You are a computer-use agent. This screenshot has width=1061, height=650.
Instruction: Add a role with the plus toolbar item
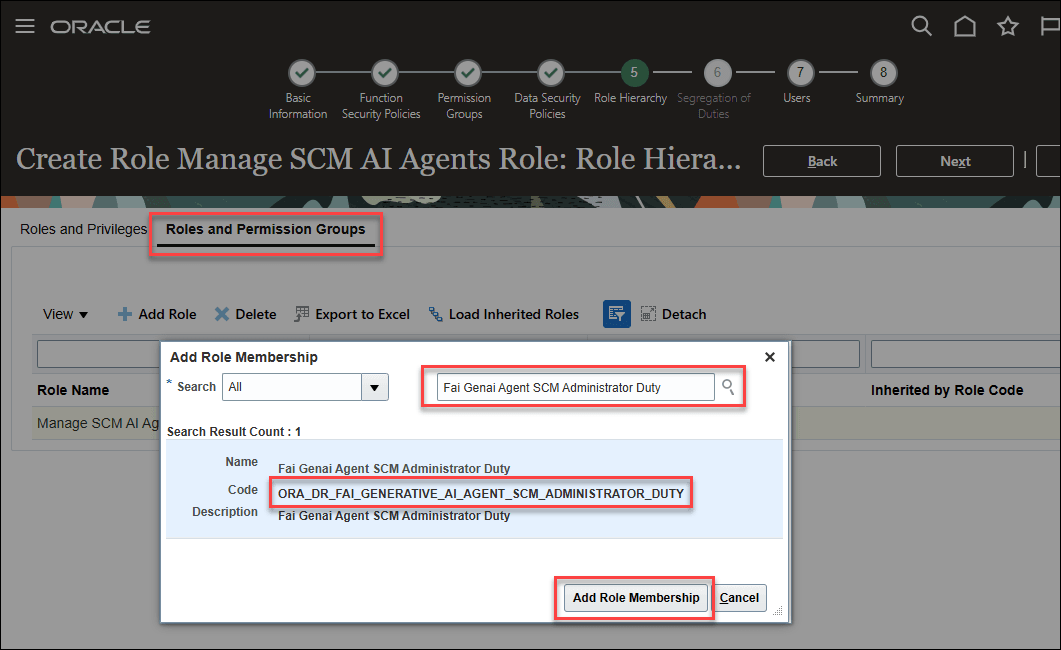(x=156, y=313)
